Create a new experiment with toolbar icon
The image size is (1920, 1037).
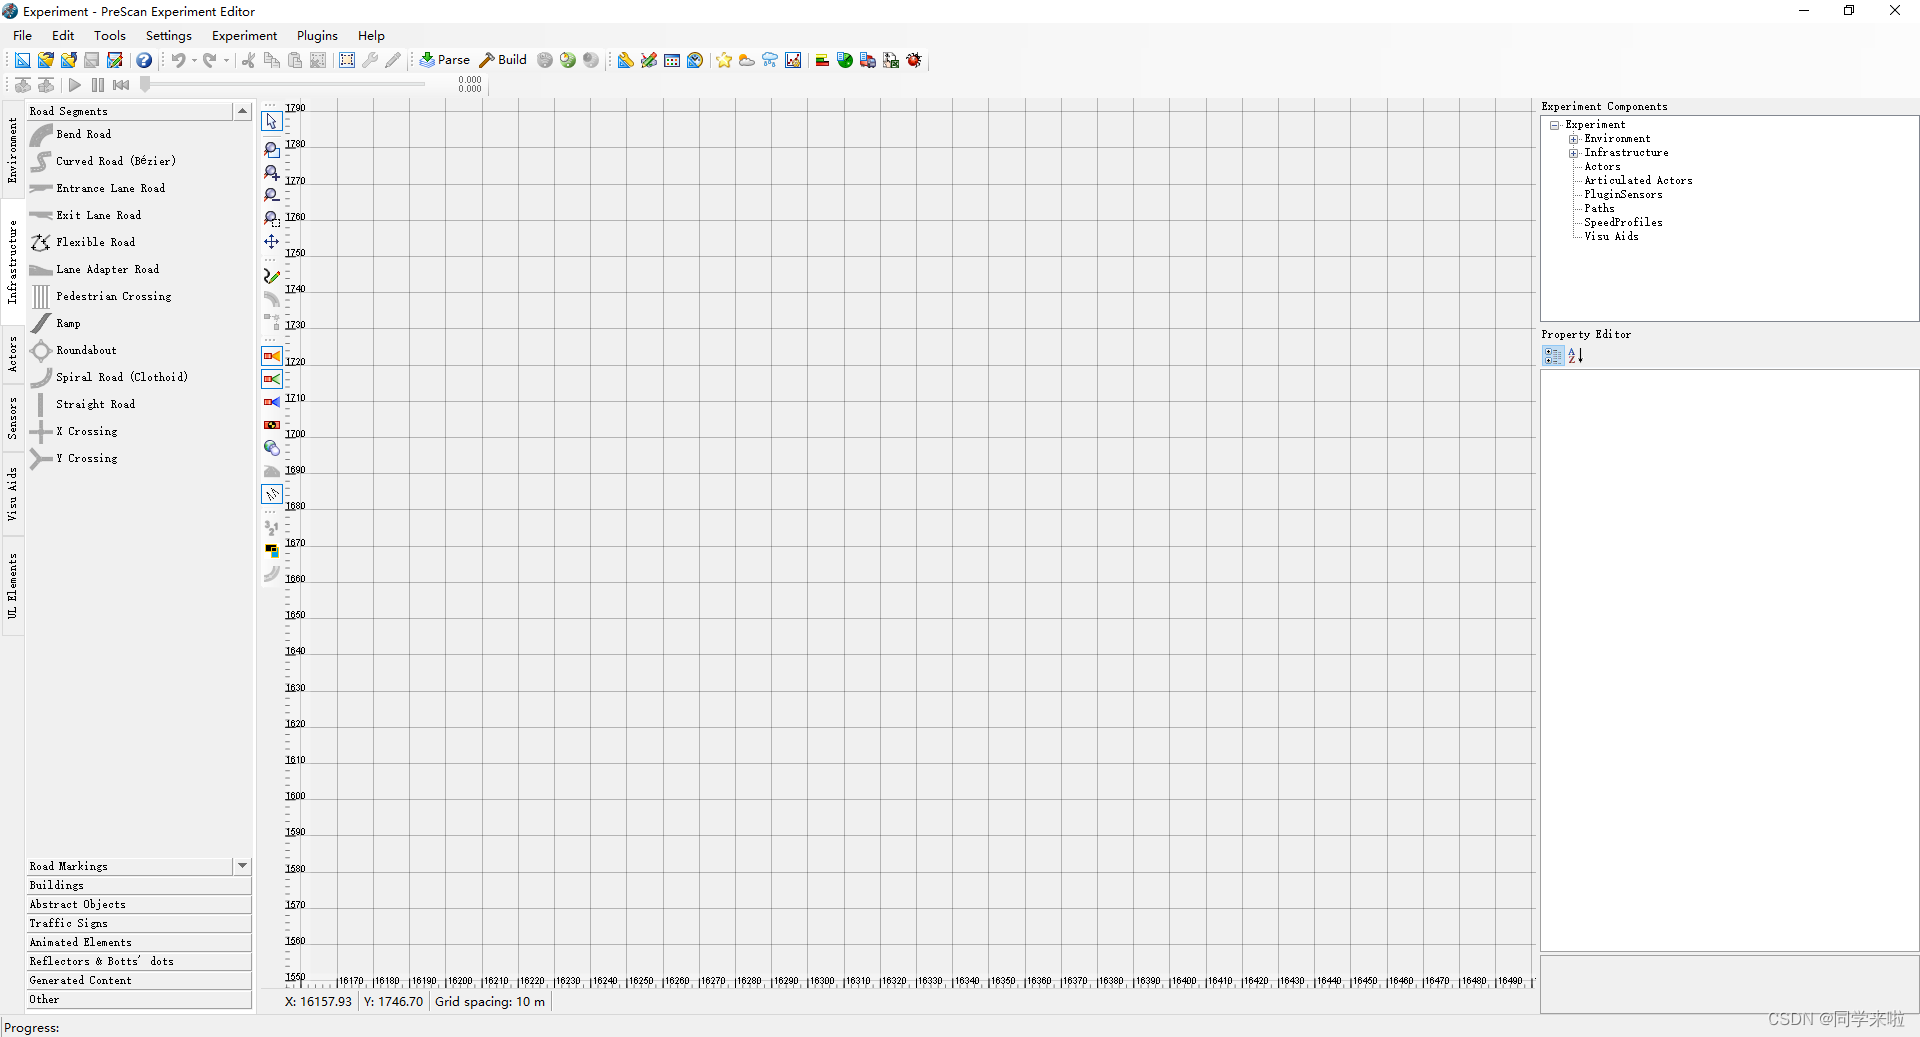pyautogui.click(x=22, y=60)
